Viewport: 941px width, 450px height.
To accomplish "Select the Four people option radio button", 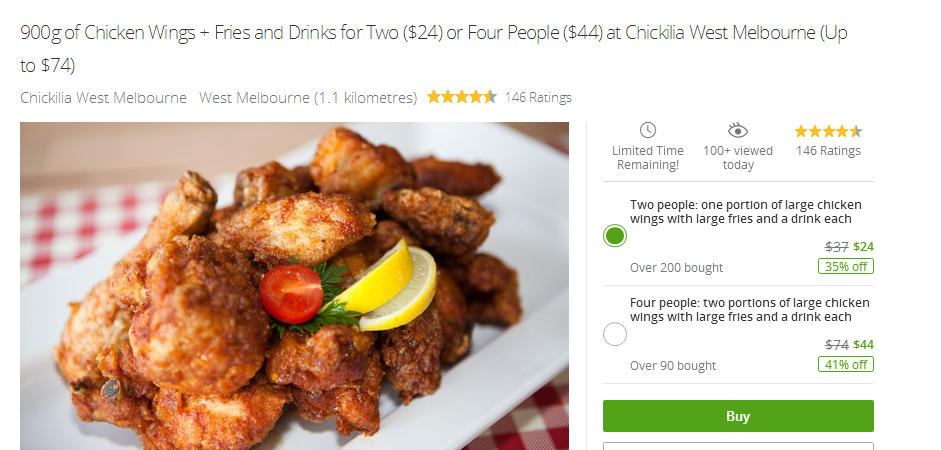I will [615, 334].
